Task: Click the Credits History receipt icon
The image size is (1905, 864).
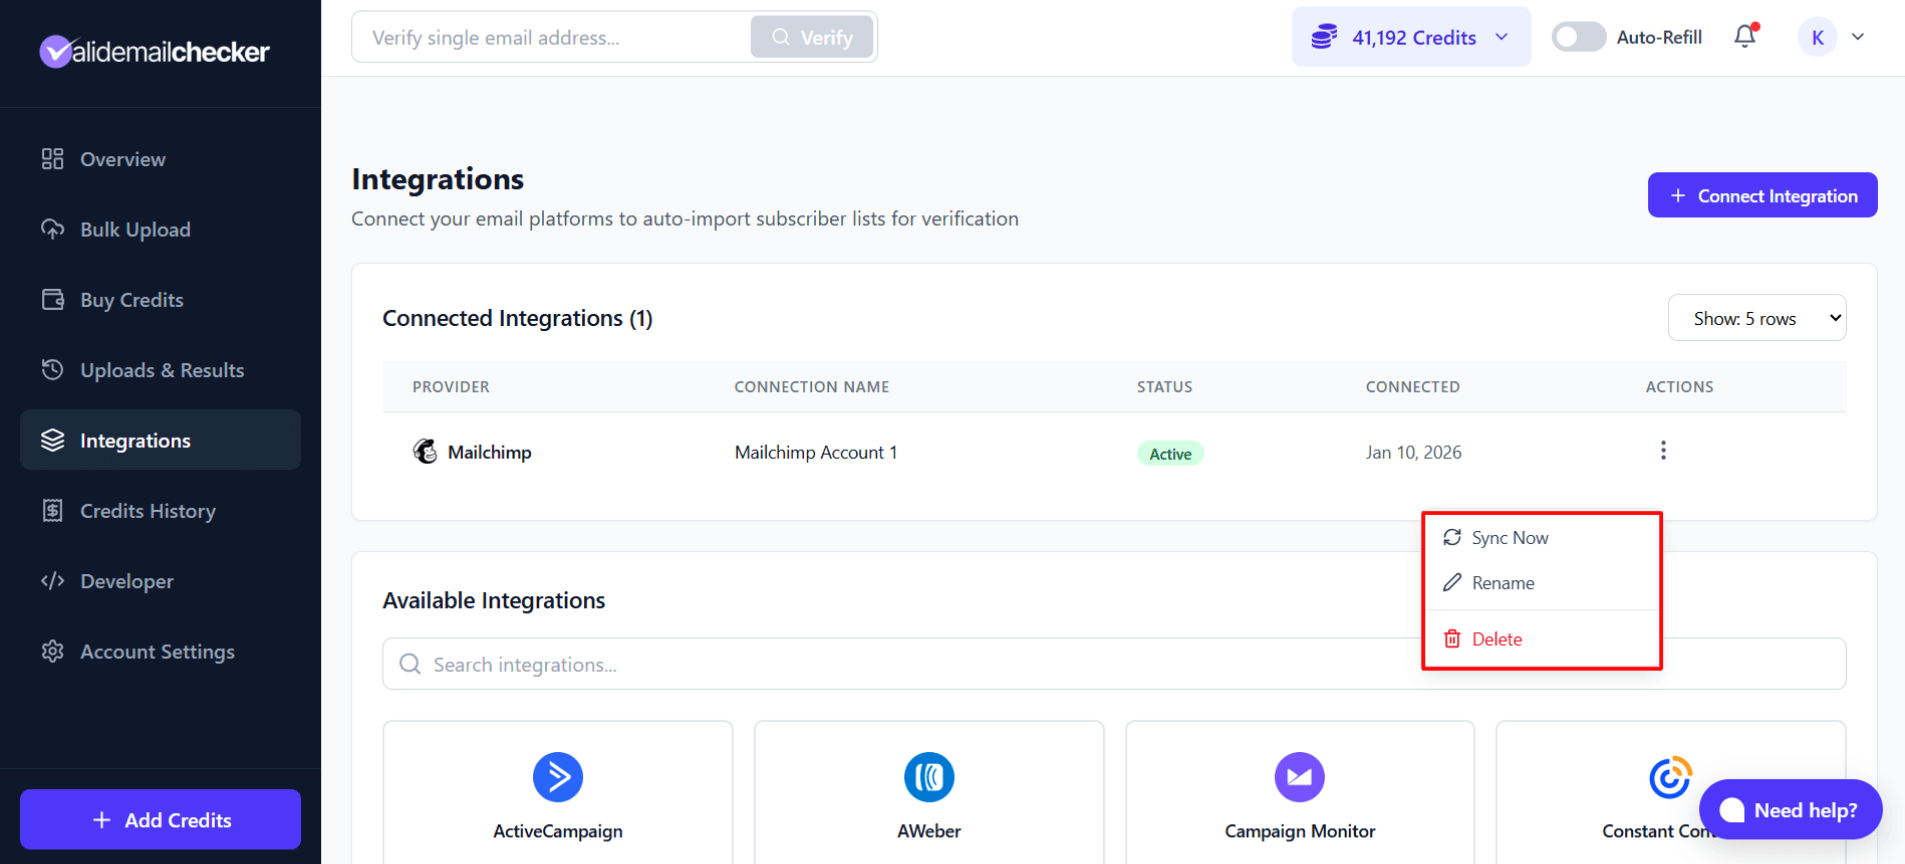Action: pyautogui.click(x=53, y=511)
